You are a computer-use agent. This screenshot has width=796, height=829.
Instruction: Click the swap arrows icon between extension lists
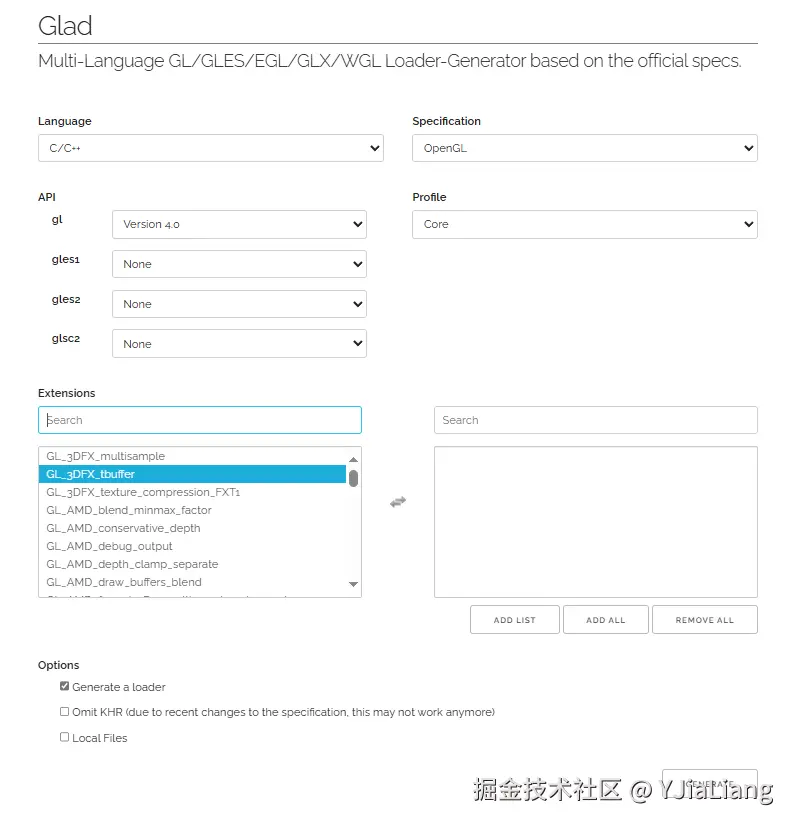(x=398, y=501)
